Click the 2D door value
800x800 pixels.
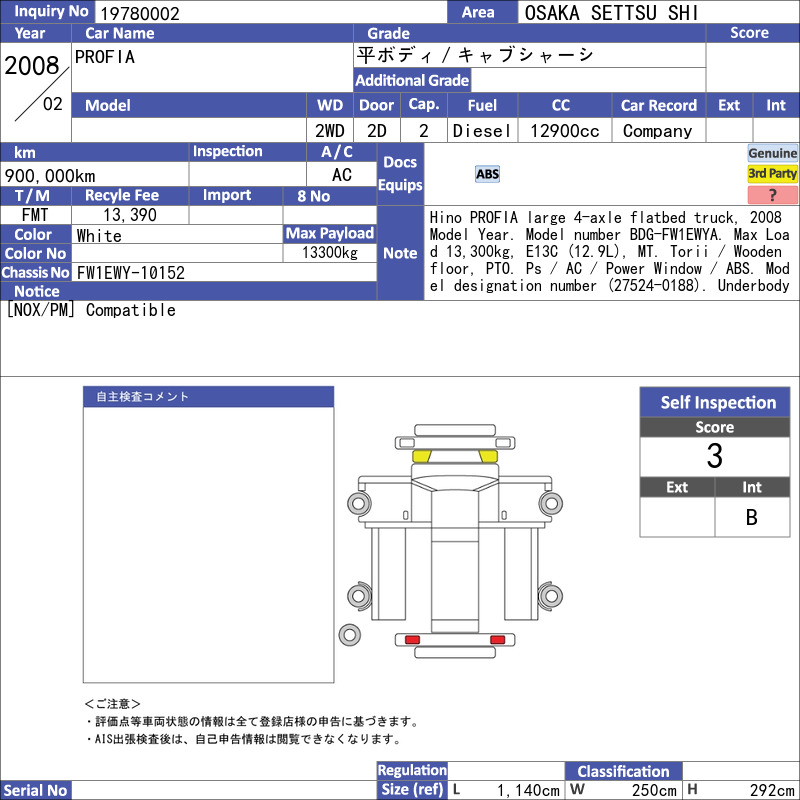click(x=377, y=131)
